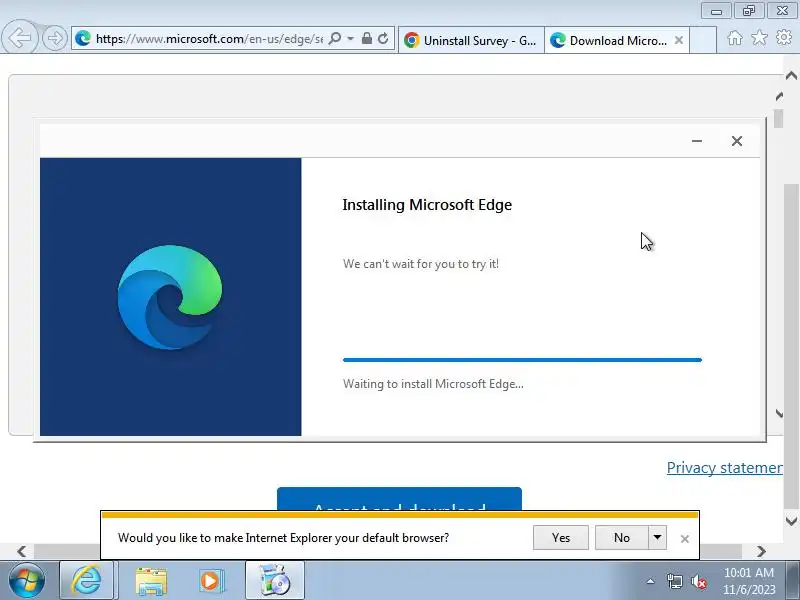Refresh the page with the reload icon
The image size is (800, 600).
pos(383,38)
